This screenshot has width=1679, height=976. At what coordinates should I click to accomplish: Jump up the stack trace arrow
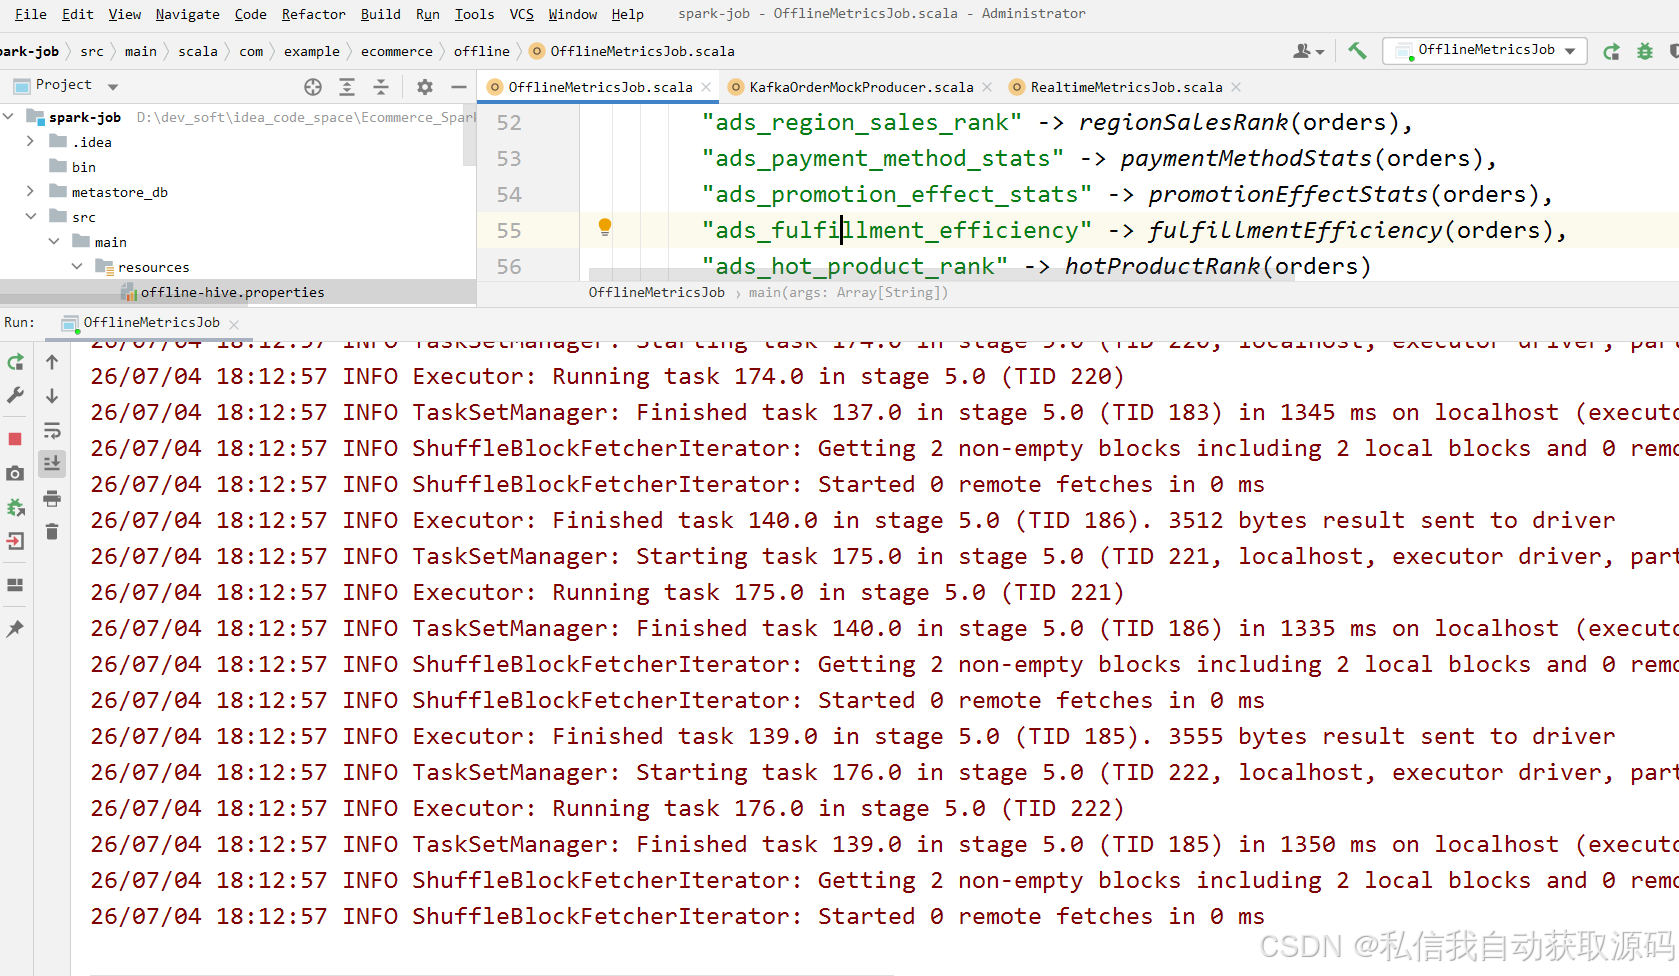click(x=52, y=362)
